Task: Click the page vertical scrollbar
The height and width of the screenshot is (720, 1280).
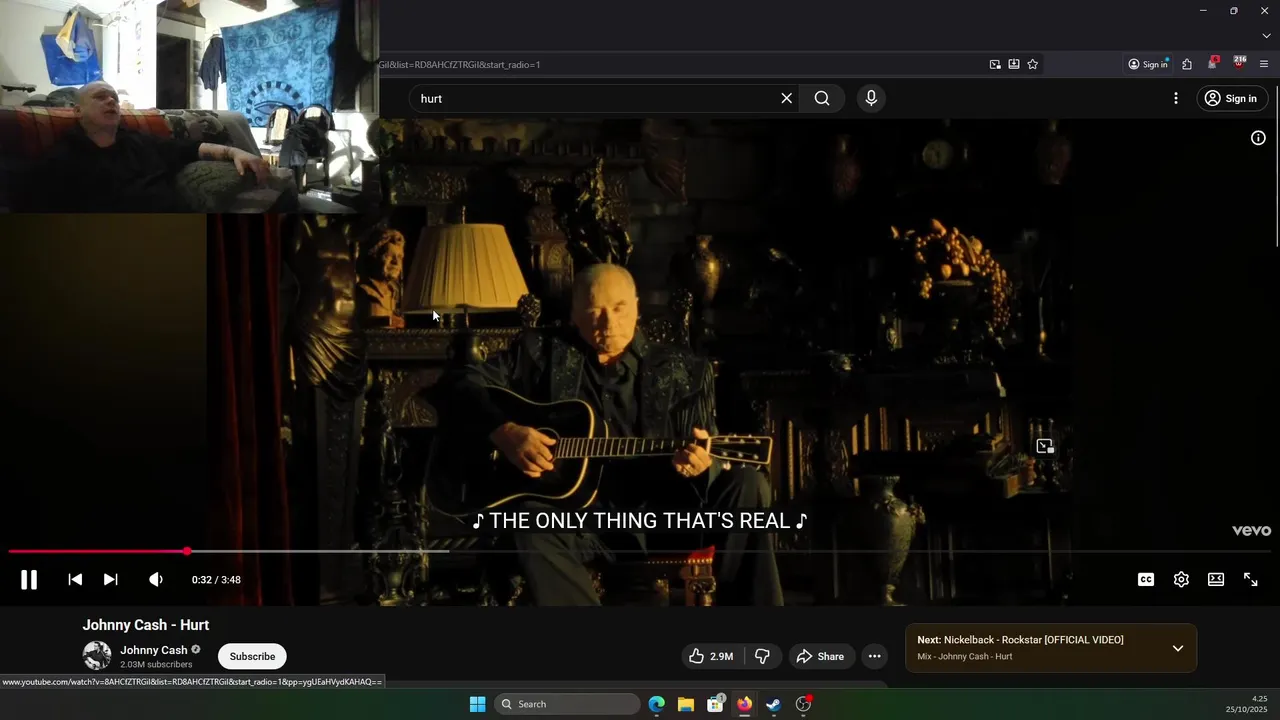Action: [x=1276, y=165]
